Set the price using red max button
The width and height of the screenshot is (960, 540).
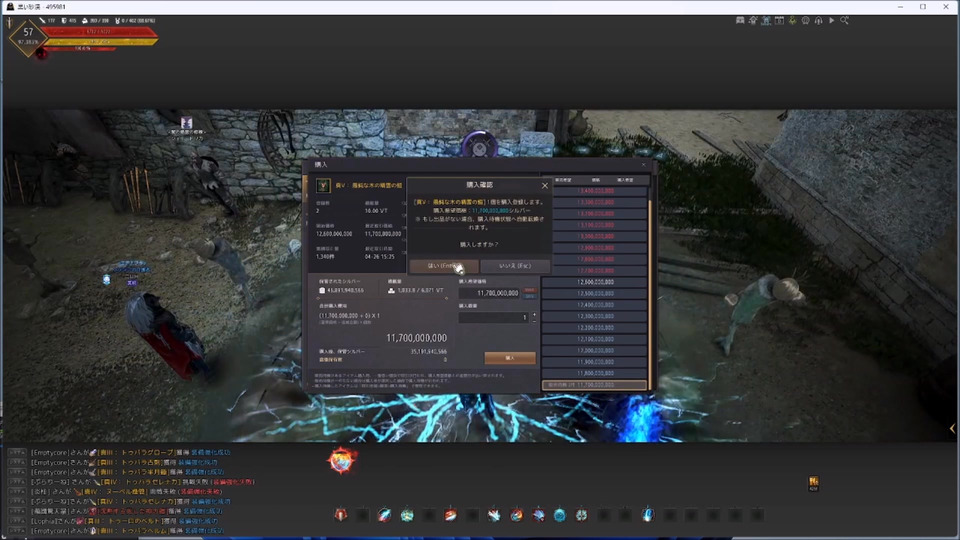click(530, 290)
